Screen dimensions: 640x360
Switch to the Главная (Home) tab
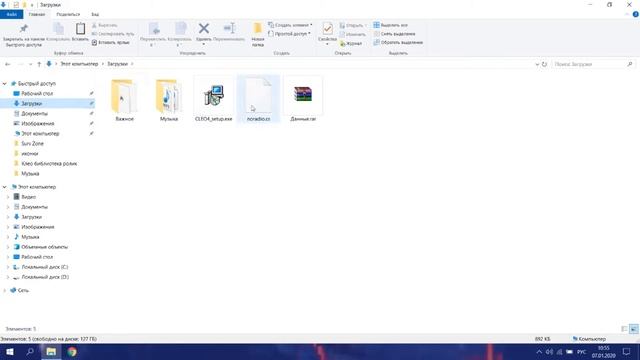[x=37, y=14]
